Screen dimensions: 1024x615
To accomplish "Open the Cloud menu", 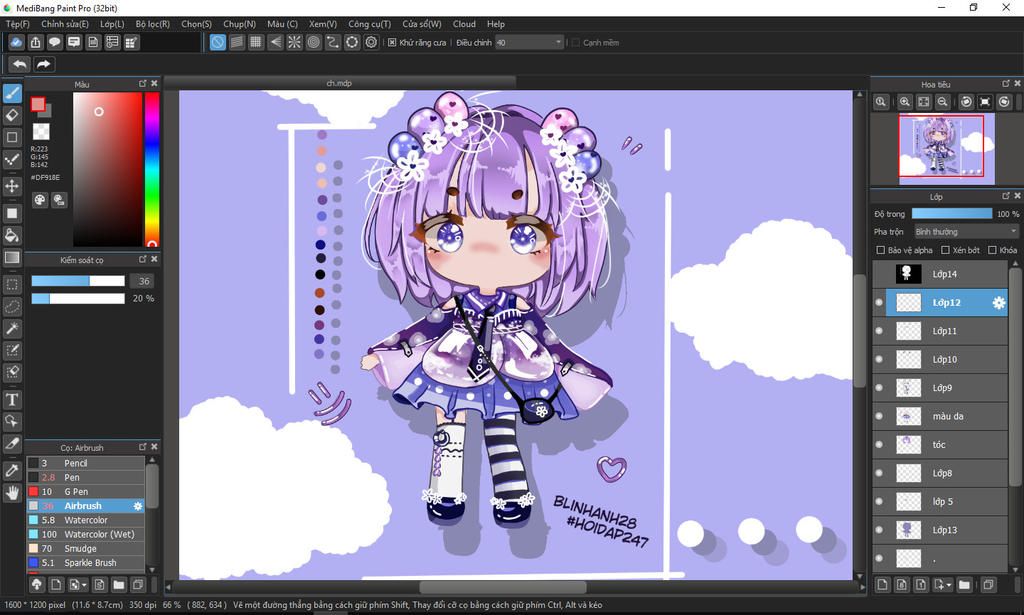I will click(x=464, y=24).
